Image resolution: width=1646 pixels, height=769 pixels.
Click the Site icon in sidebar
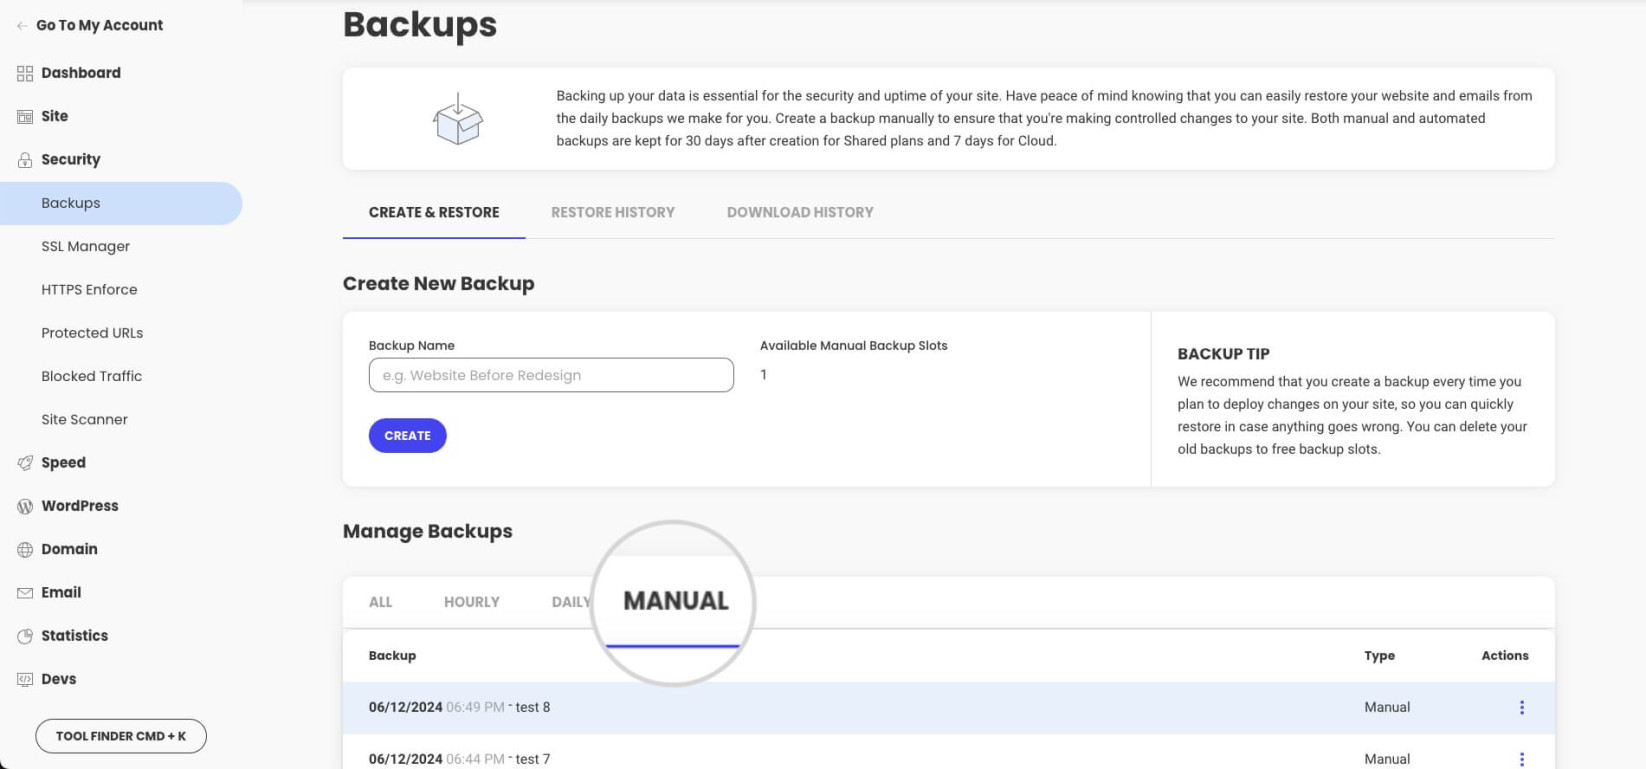(25, 116)
